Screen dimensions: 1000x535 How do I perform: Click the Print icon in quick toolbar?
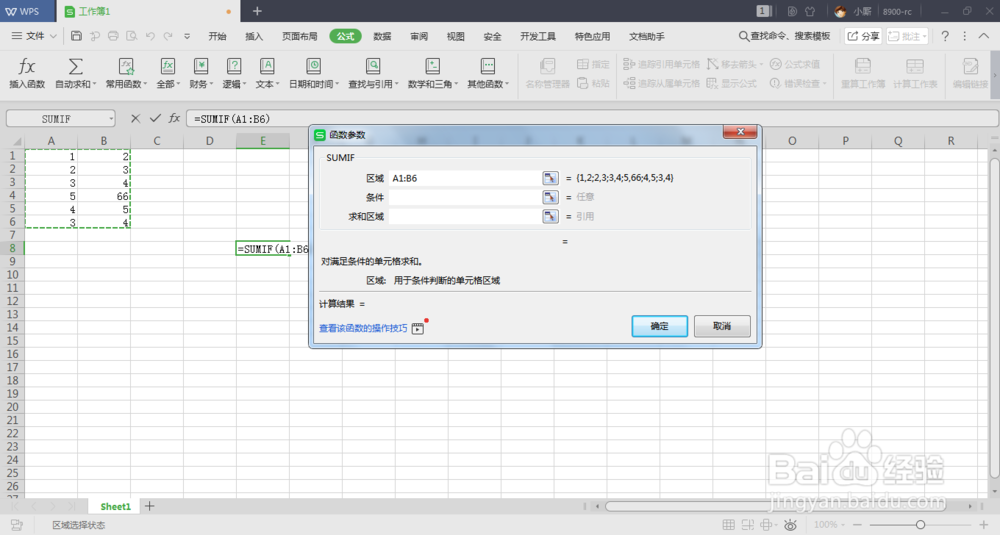pyautogui.click(x=113, y=36)
